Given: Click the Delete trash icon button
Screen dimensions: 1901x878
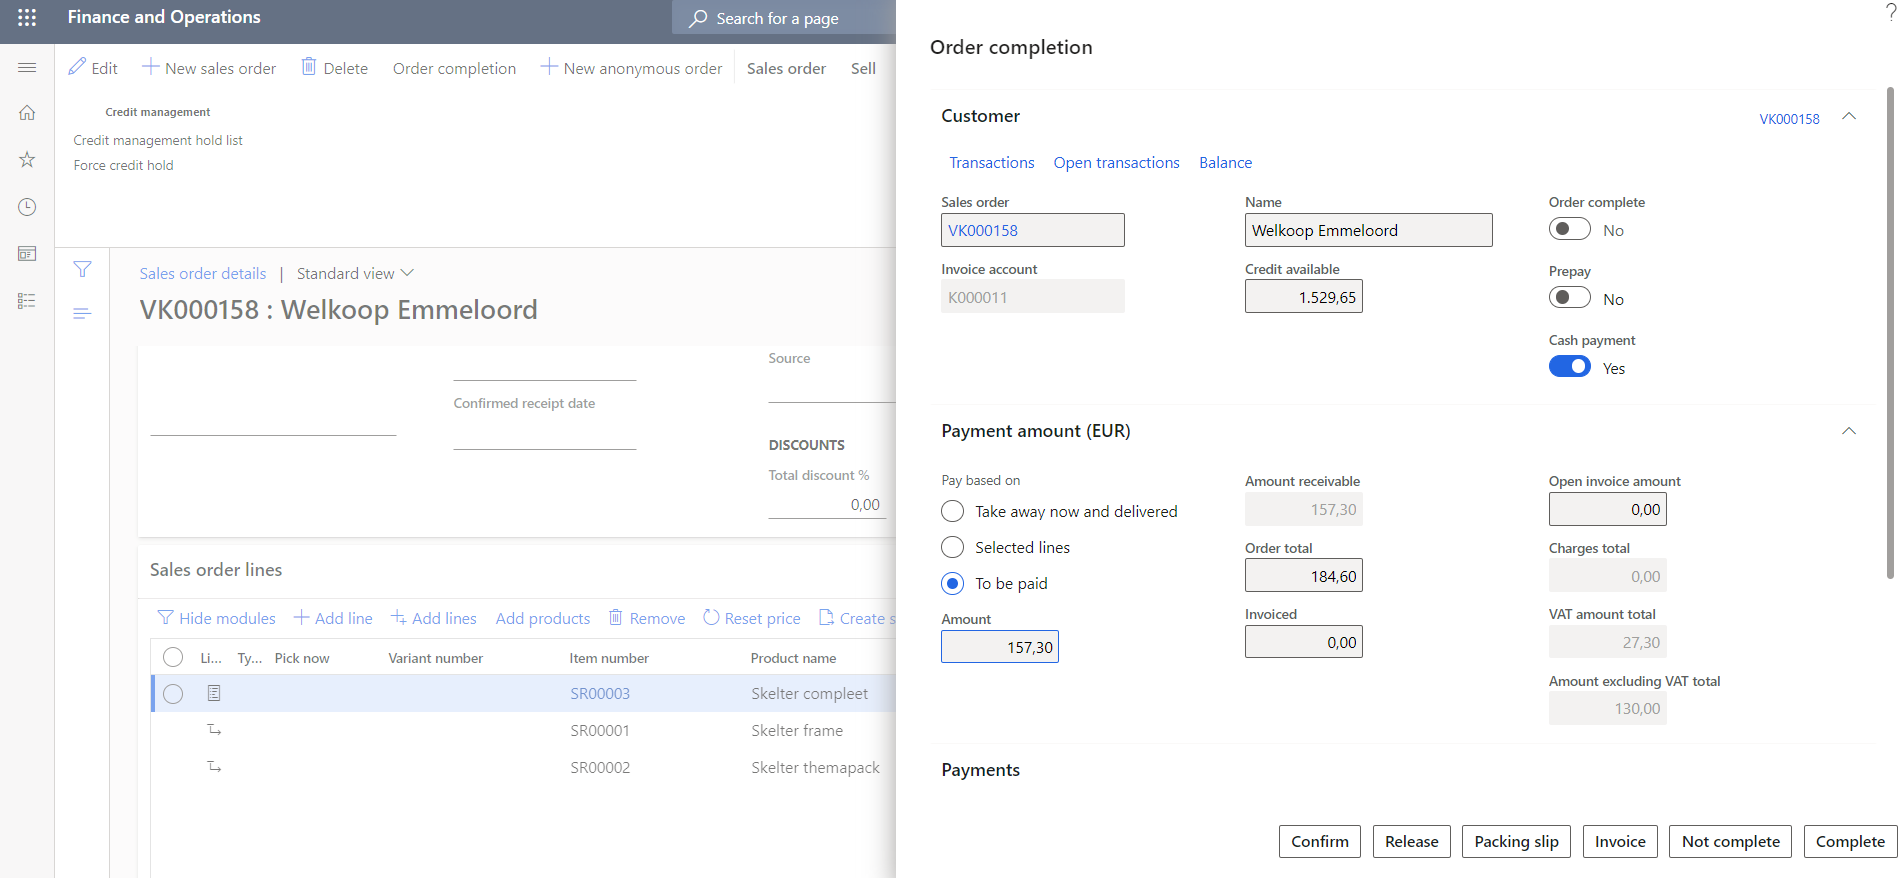Looking at the screenshot, I should pos(334,68).
